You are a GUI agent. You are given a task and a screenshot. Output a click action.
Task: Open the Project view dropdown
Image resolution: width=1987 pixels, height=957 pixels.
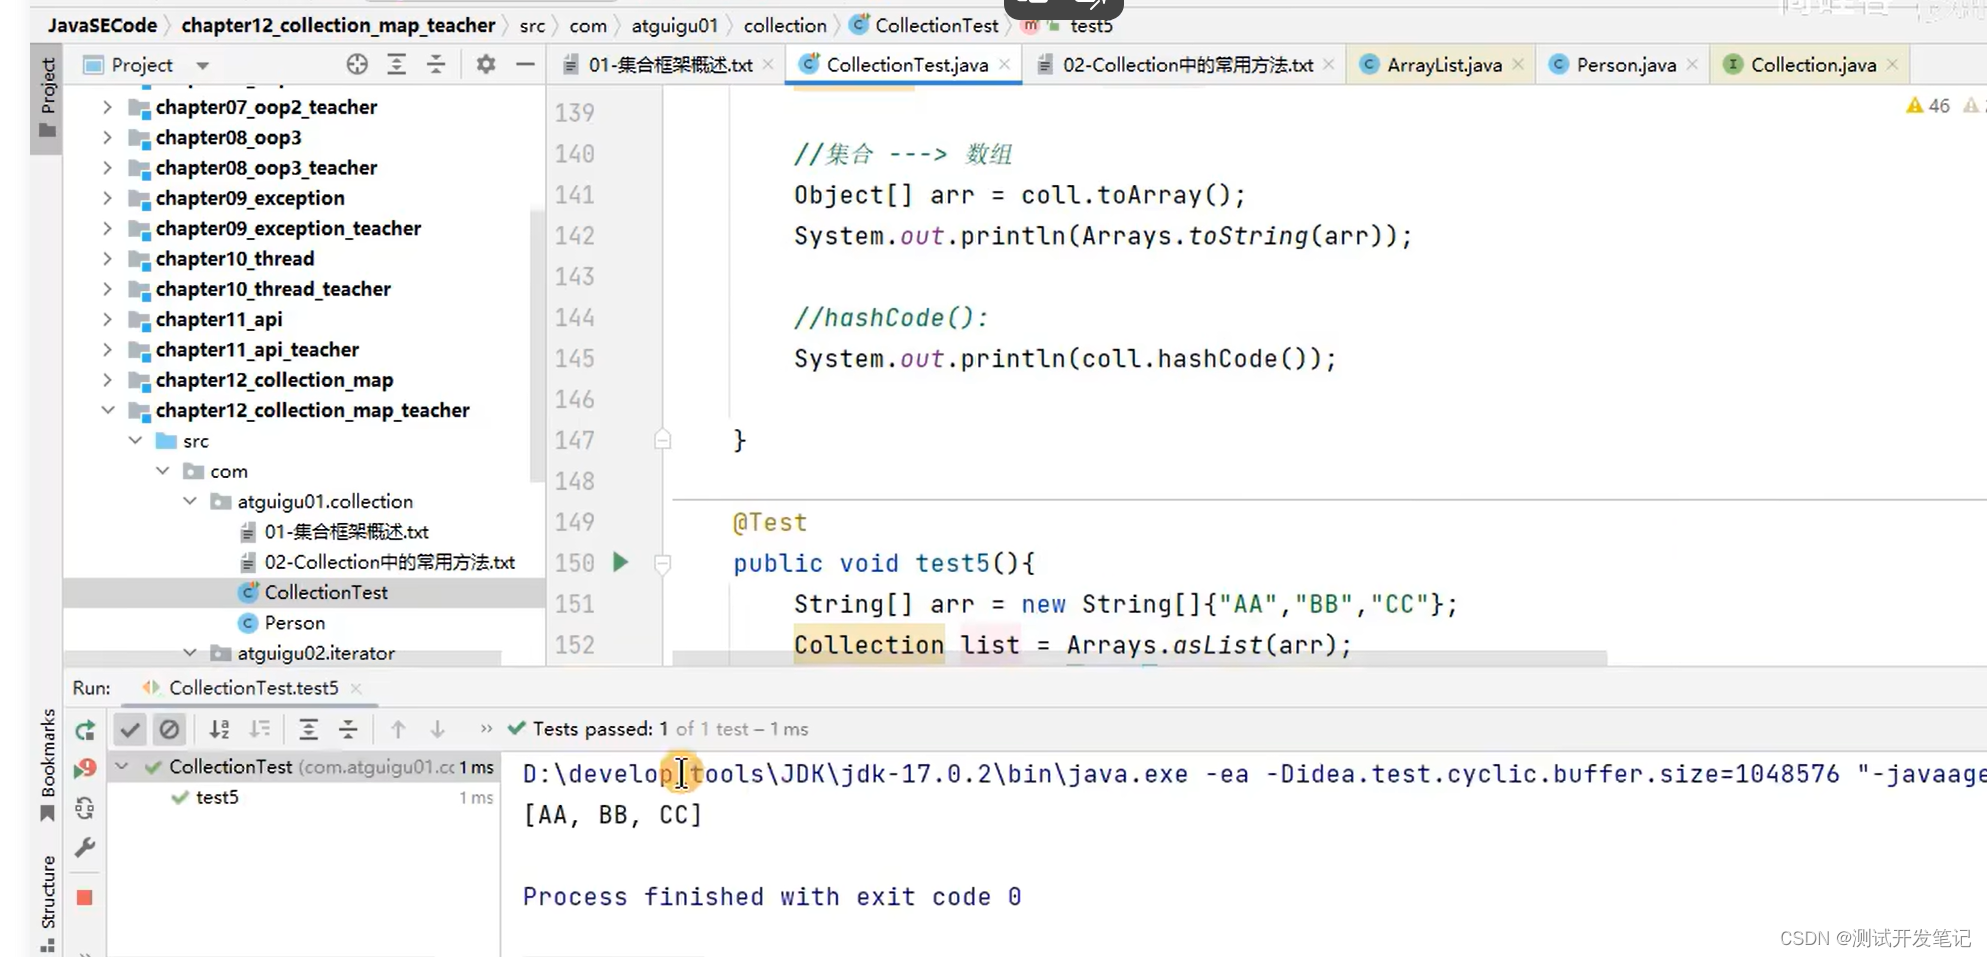203,66
